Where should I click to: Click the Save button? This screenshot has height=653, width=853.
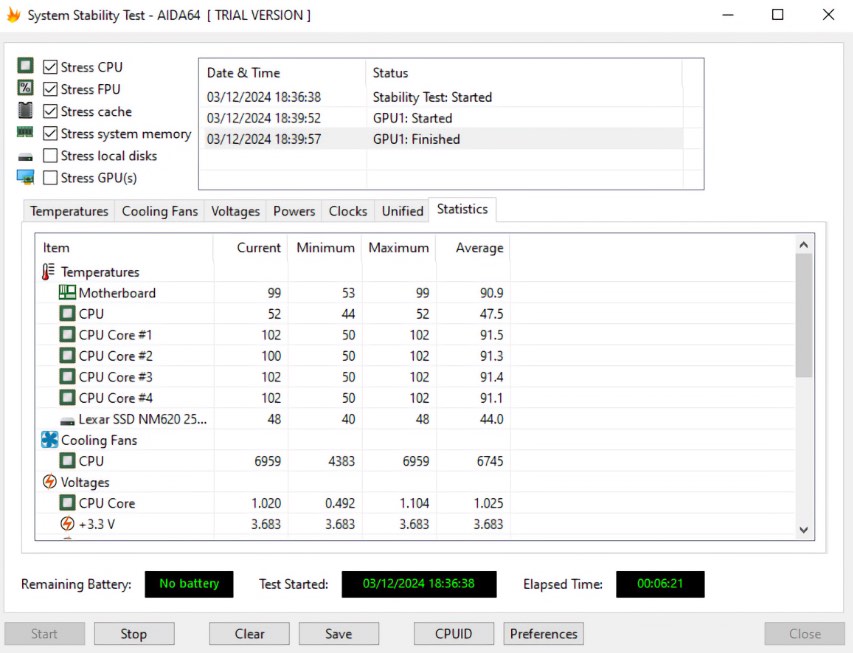(x=338, y=634)
